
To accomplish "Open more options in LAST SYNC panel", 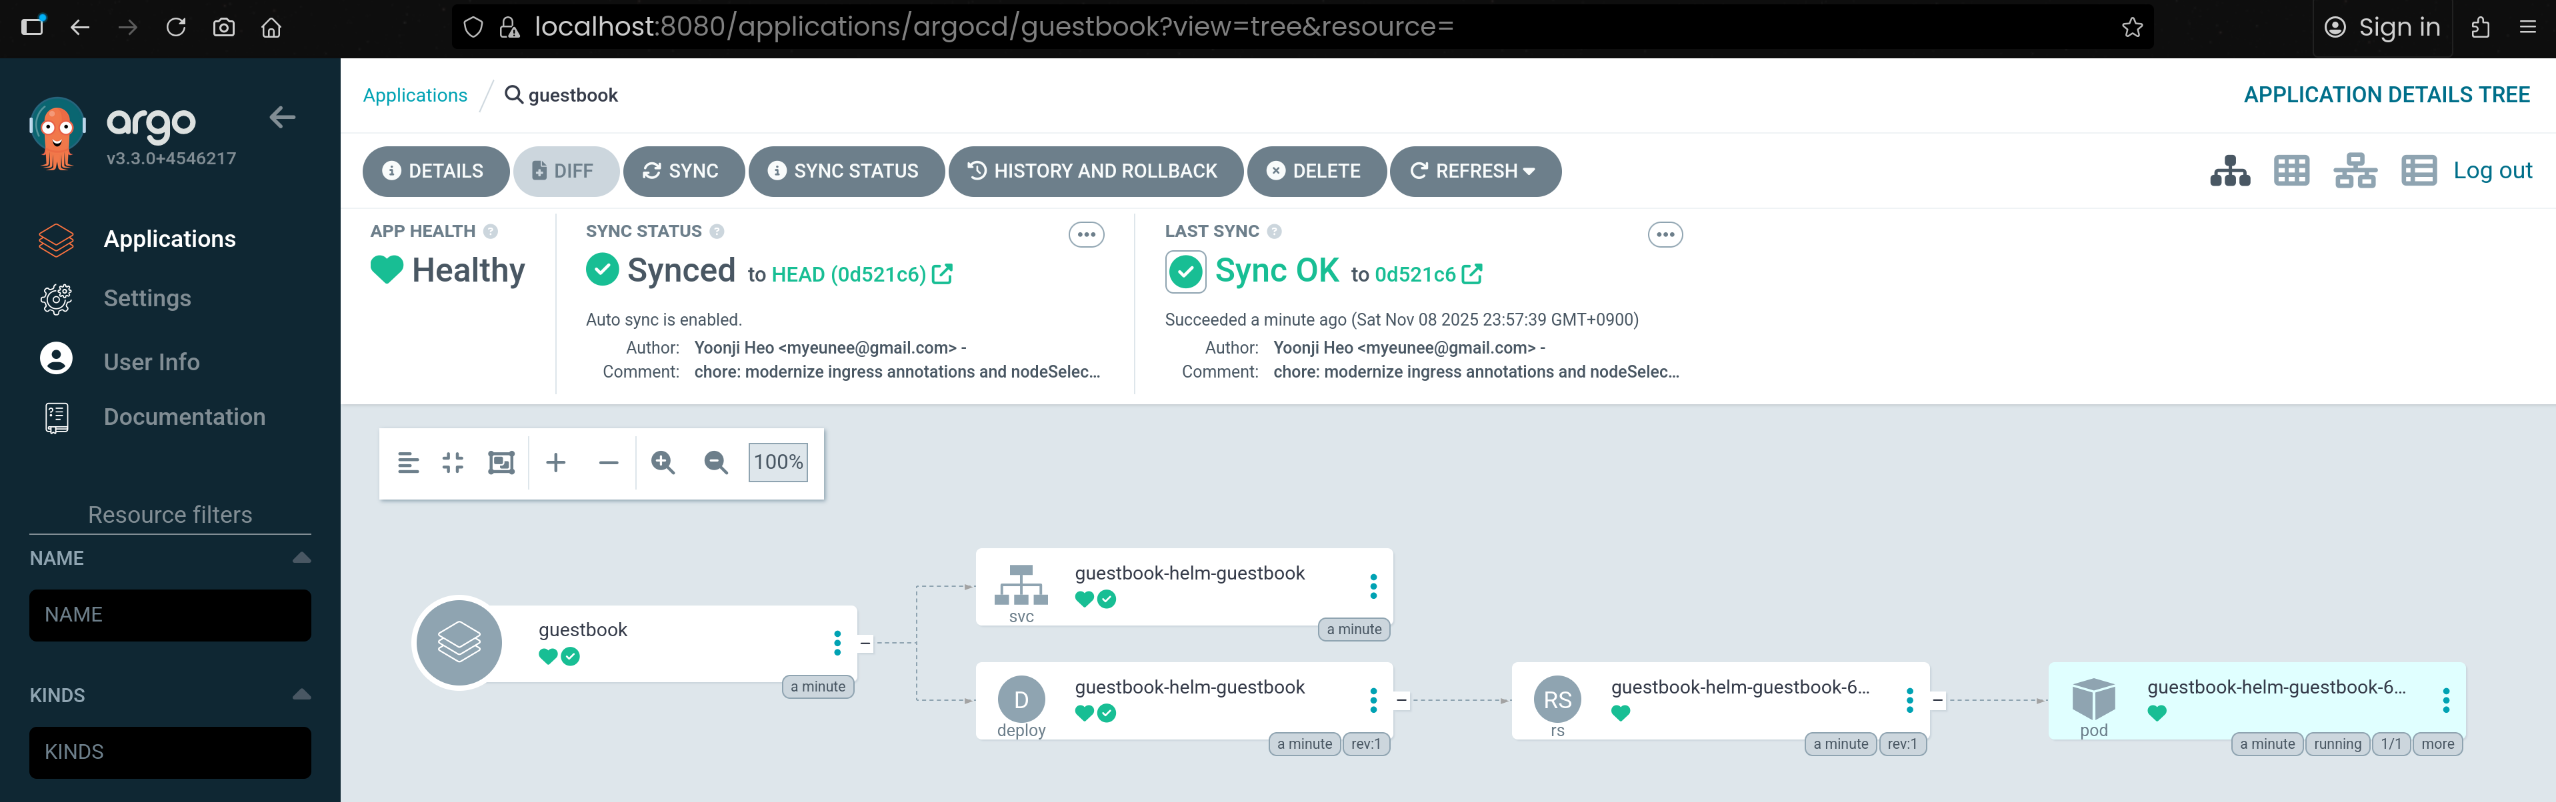I will click(x=1665, y=235).
